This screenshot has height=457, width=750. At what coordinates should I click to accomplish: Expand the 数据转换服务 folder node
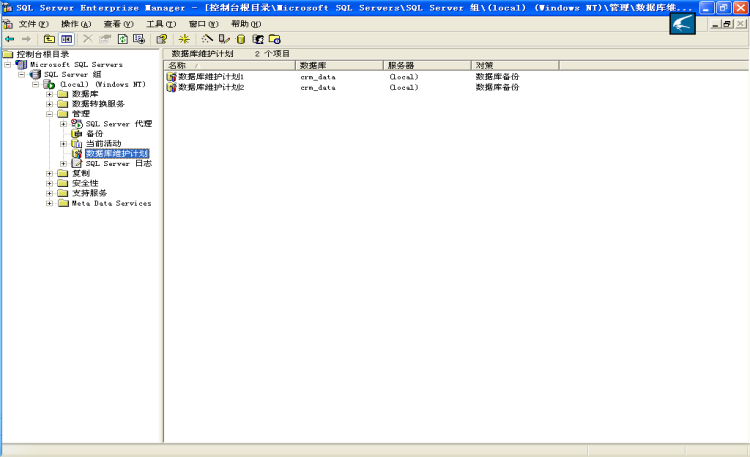click(x=49, y=104)
